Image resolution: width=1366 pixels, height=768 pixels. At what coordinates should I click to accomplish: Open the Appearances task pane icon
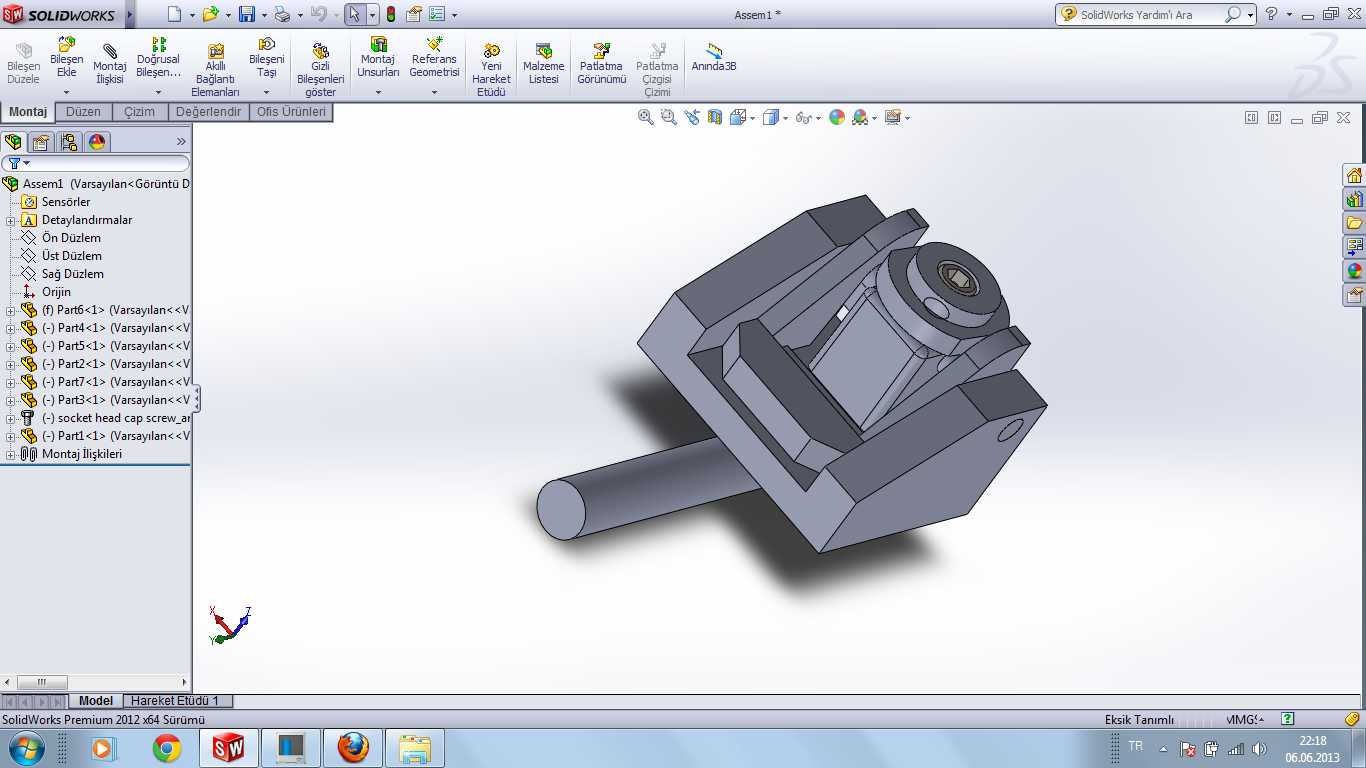pos(1355,271)
